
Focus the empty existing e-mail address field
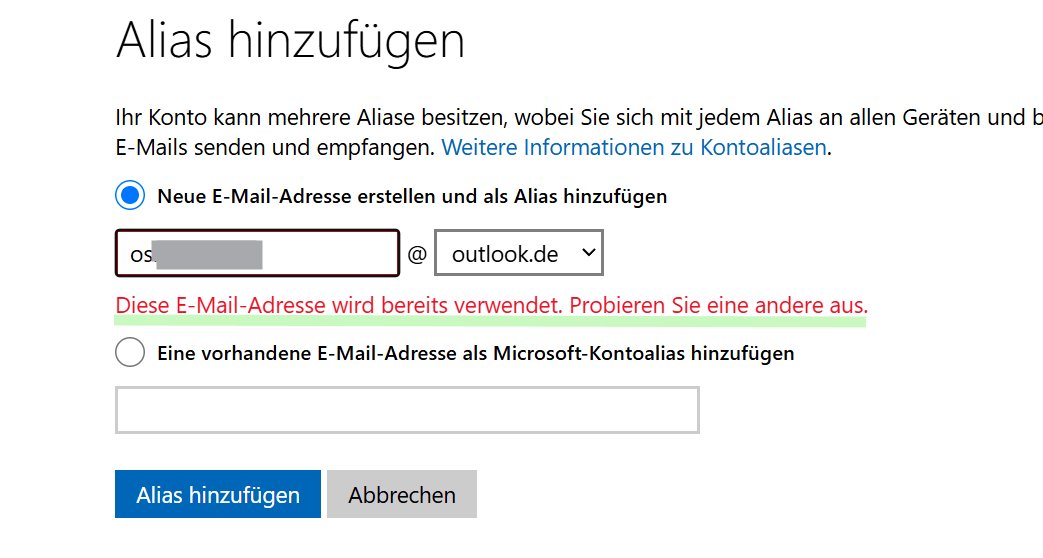pos(407,410)
